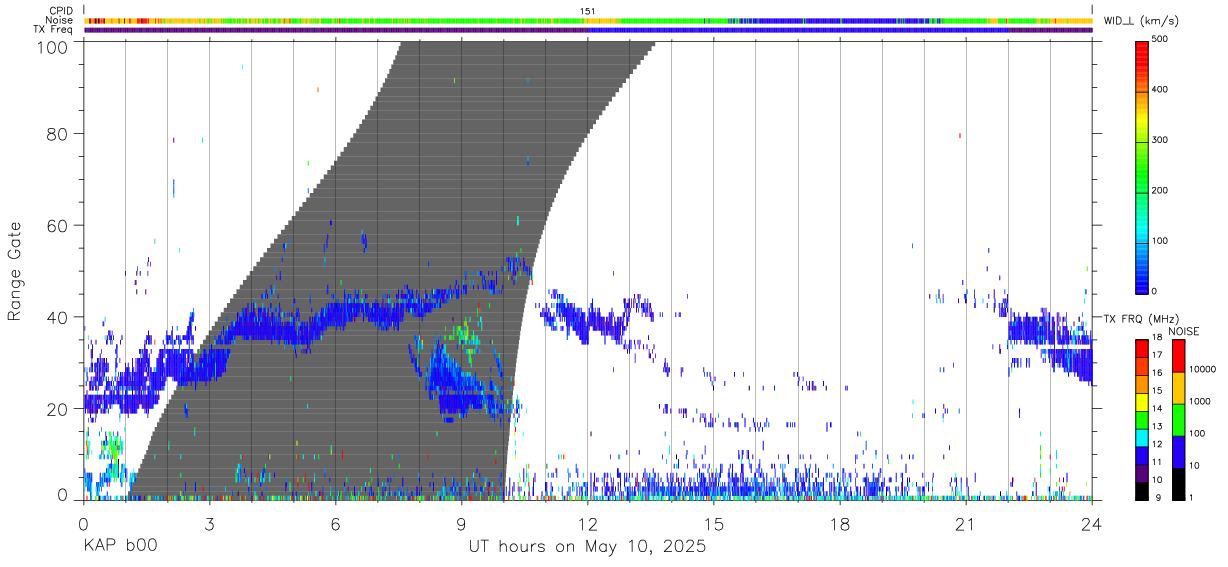This screenshot has width=1228, height=567.
Task: Click the Range Gate axis title
Action: click(x=15, y=271)
